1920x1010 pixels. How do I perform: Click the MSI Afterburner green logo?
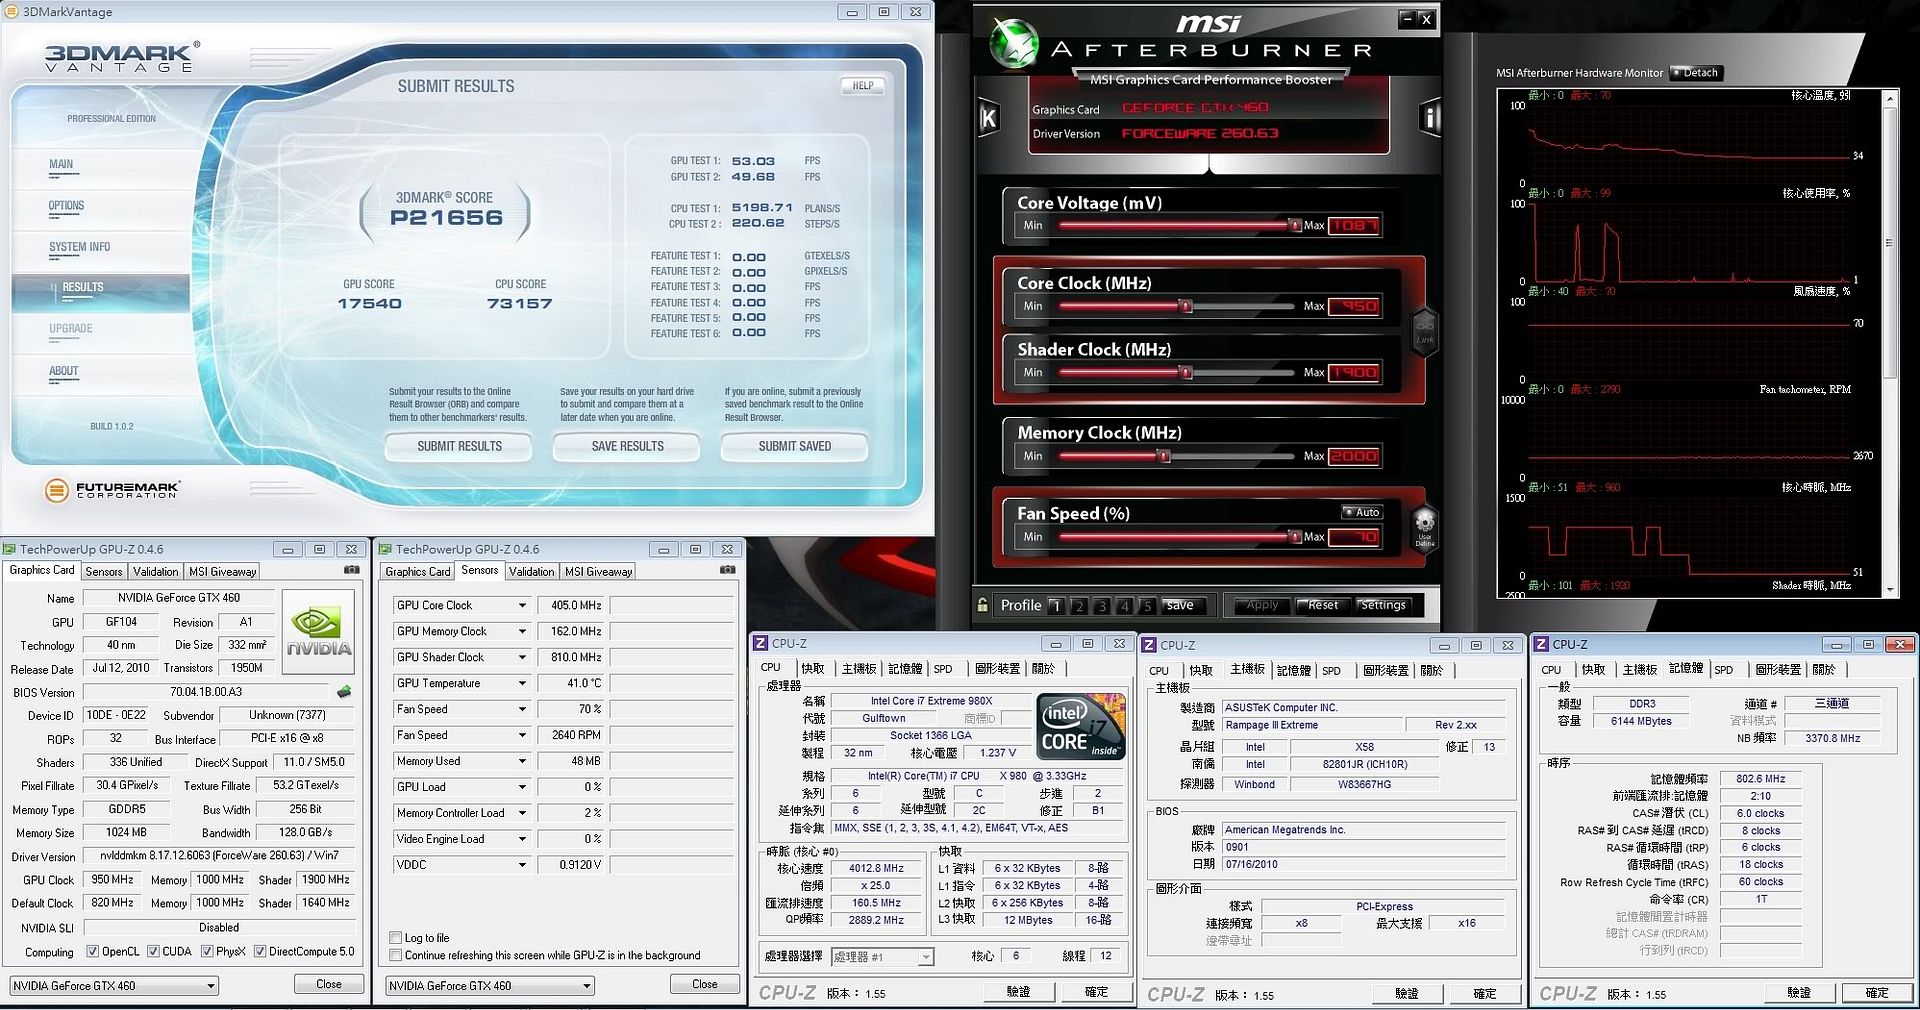1014,42
